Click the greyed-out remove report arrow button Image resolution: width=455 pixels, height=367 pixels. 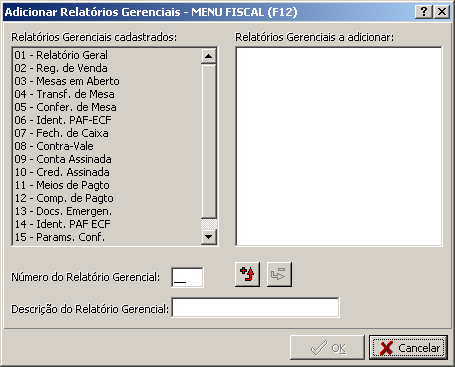click(279, 274)
